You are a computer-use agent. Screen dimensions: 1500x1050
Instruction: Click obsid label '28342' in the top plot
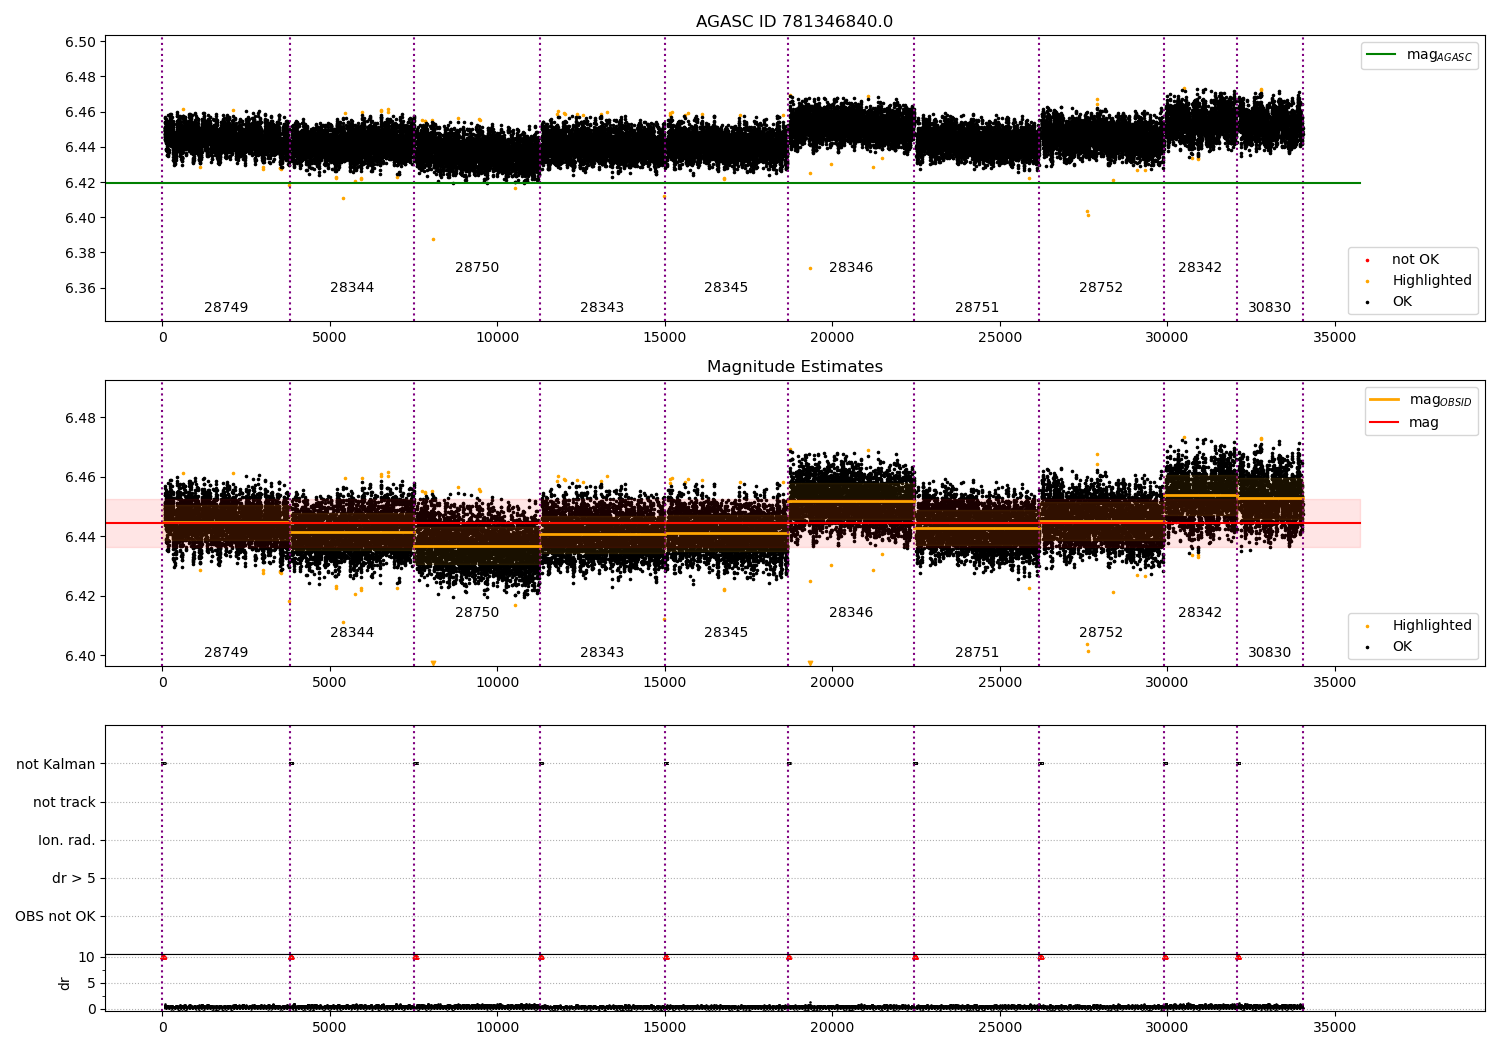(1200, 267)
